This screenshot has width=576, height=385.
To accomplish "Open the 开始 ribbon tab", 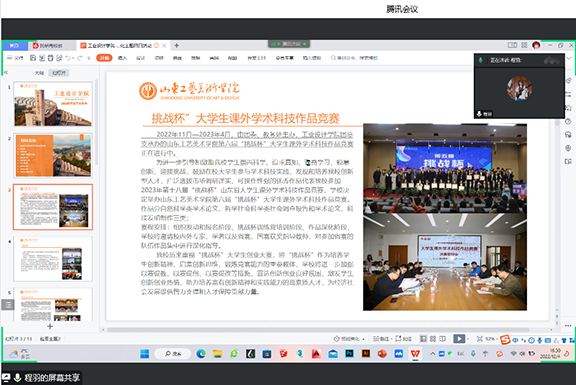I will (x=104, y=58).
